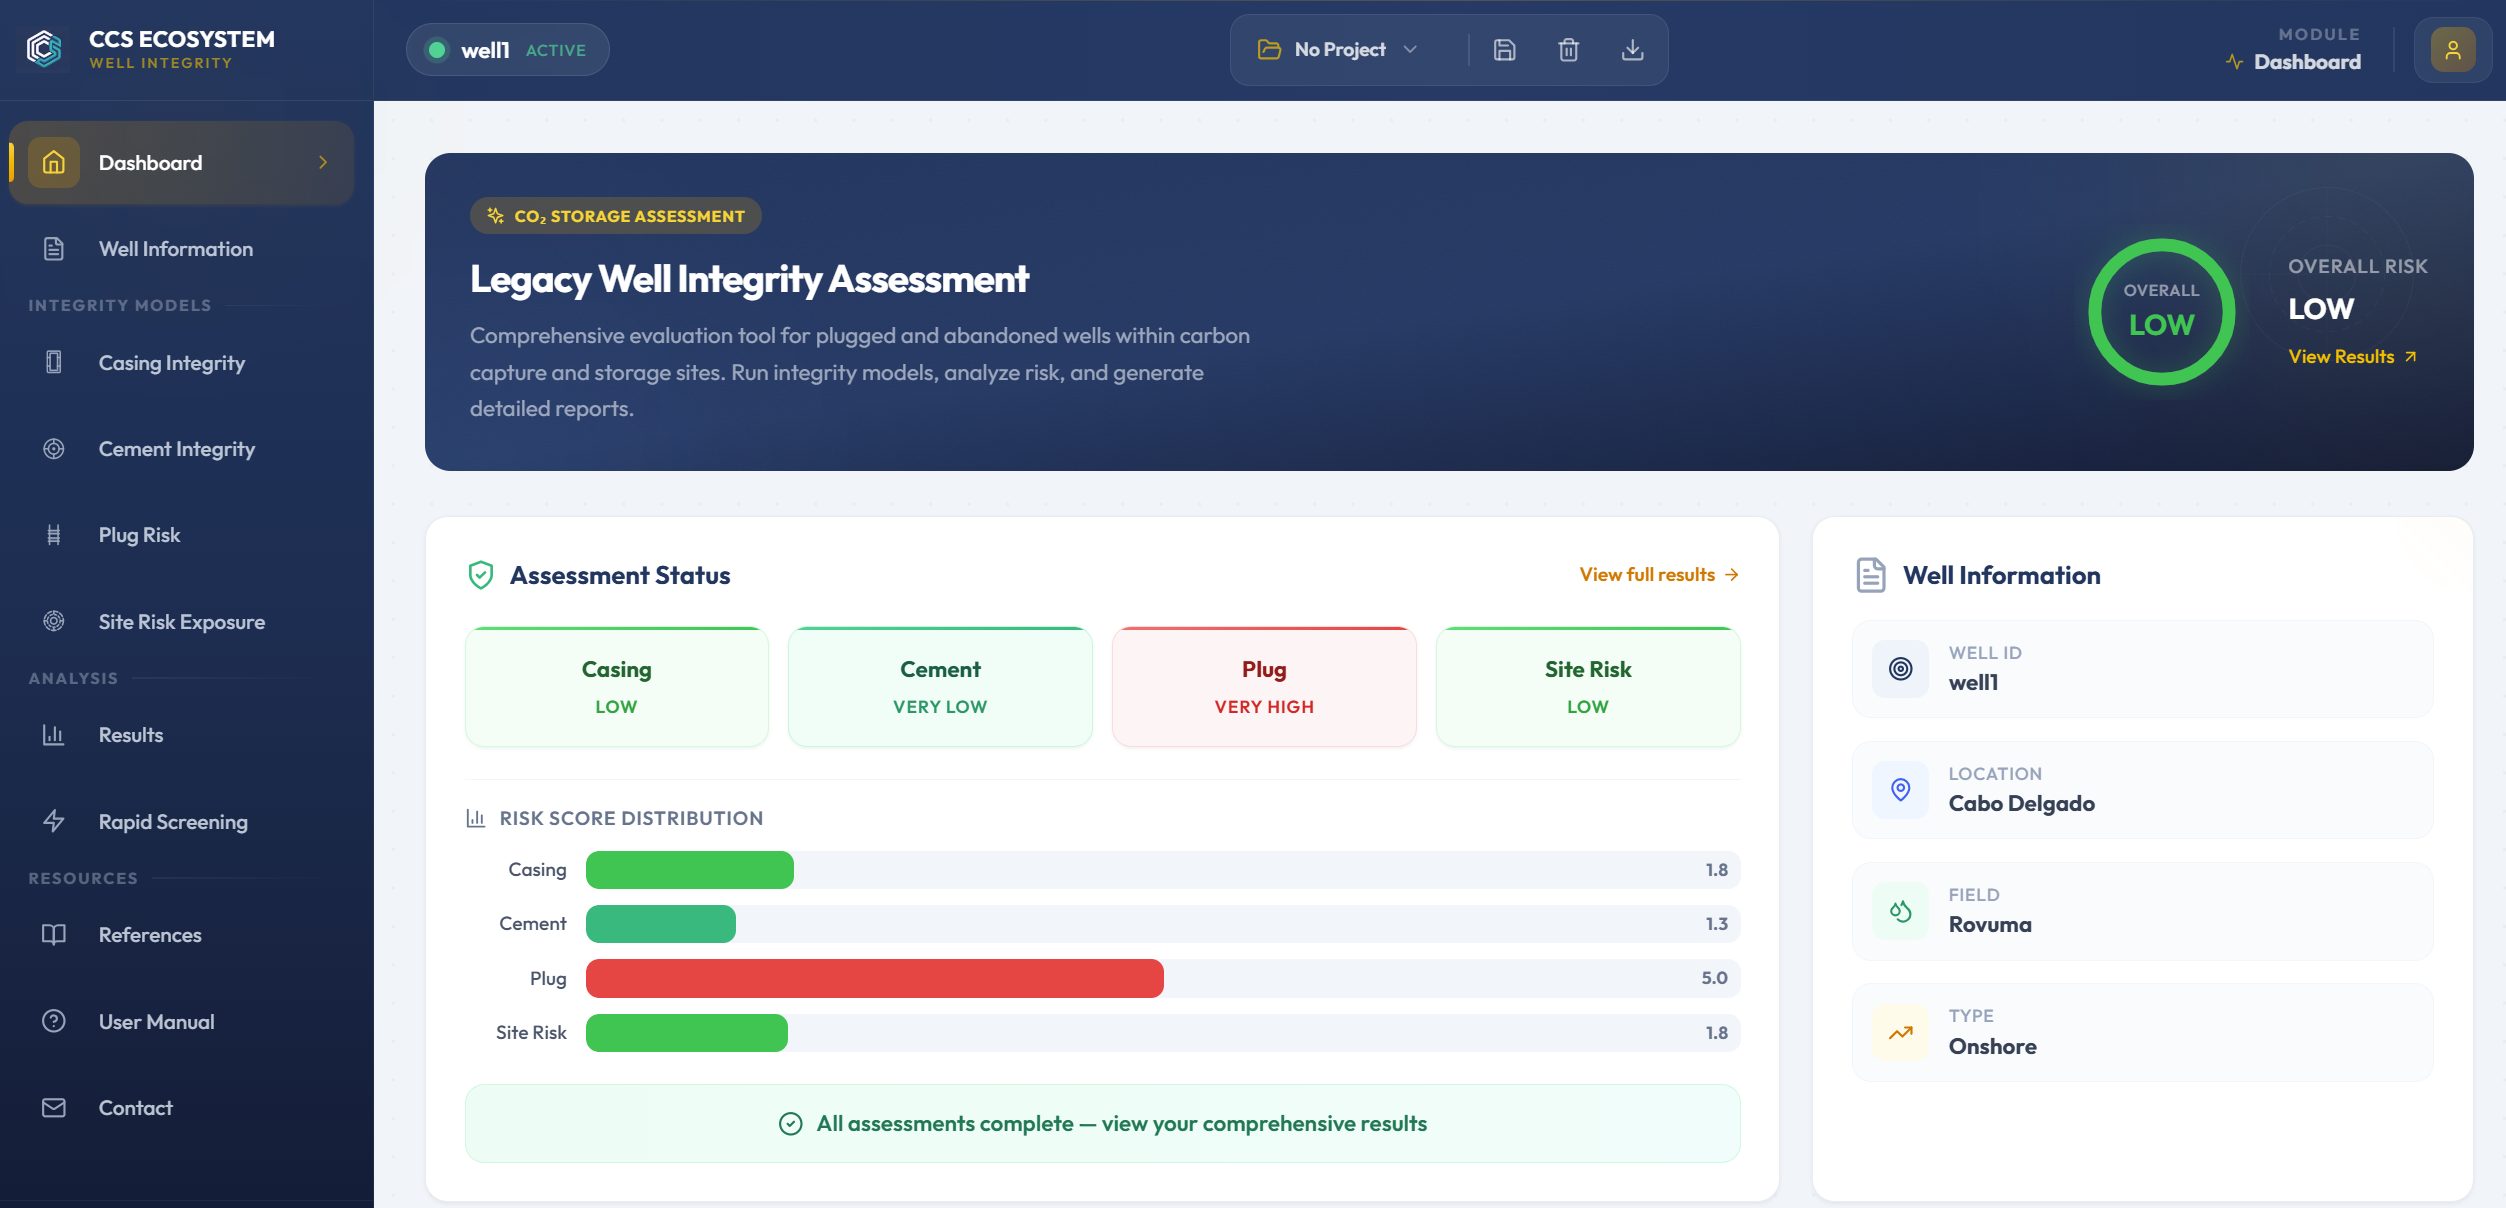
Task: Download well data with the download icon
Action: coord(1633,49)
